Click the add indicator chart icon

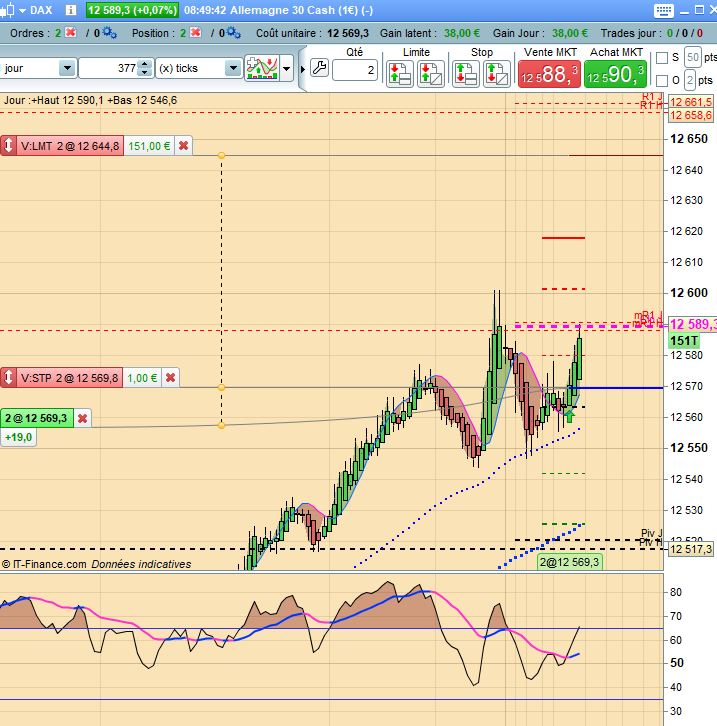pos(262,68)
